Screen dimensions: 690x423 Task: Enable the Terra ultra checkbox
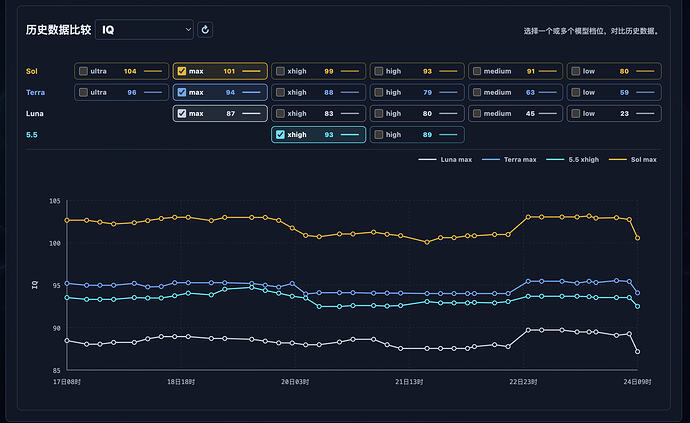tap(83, 92)
